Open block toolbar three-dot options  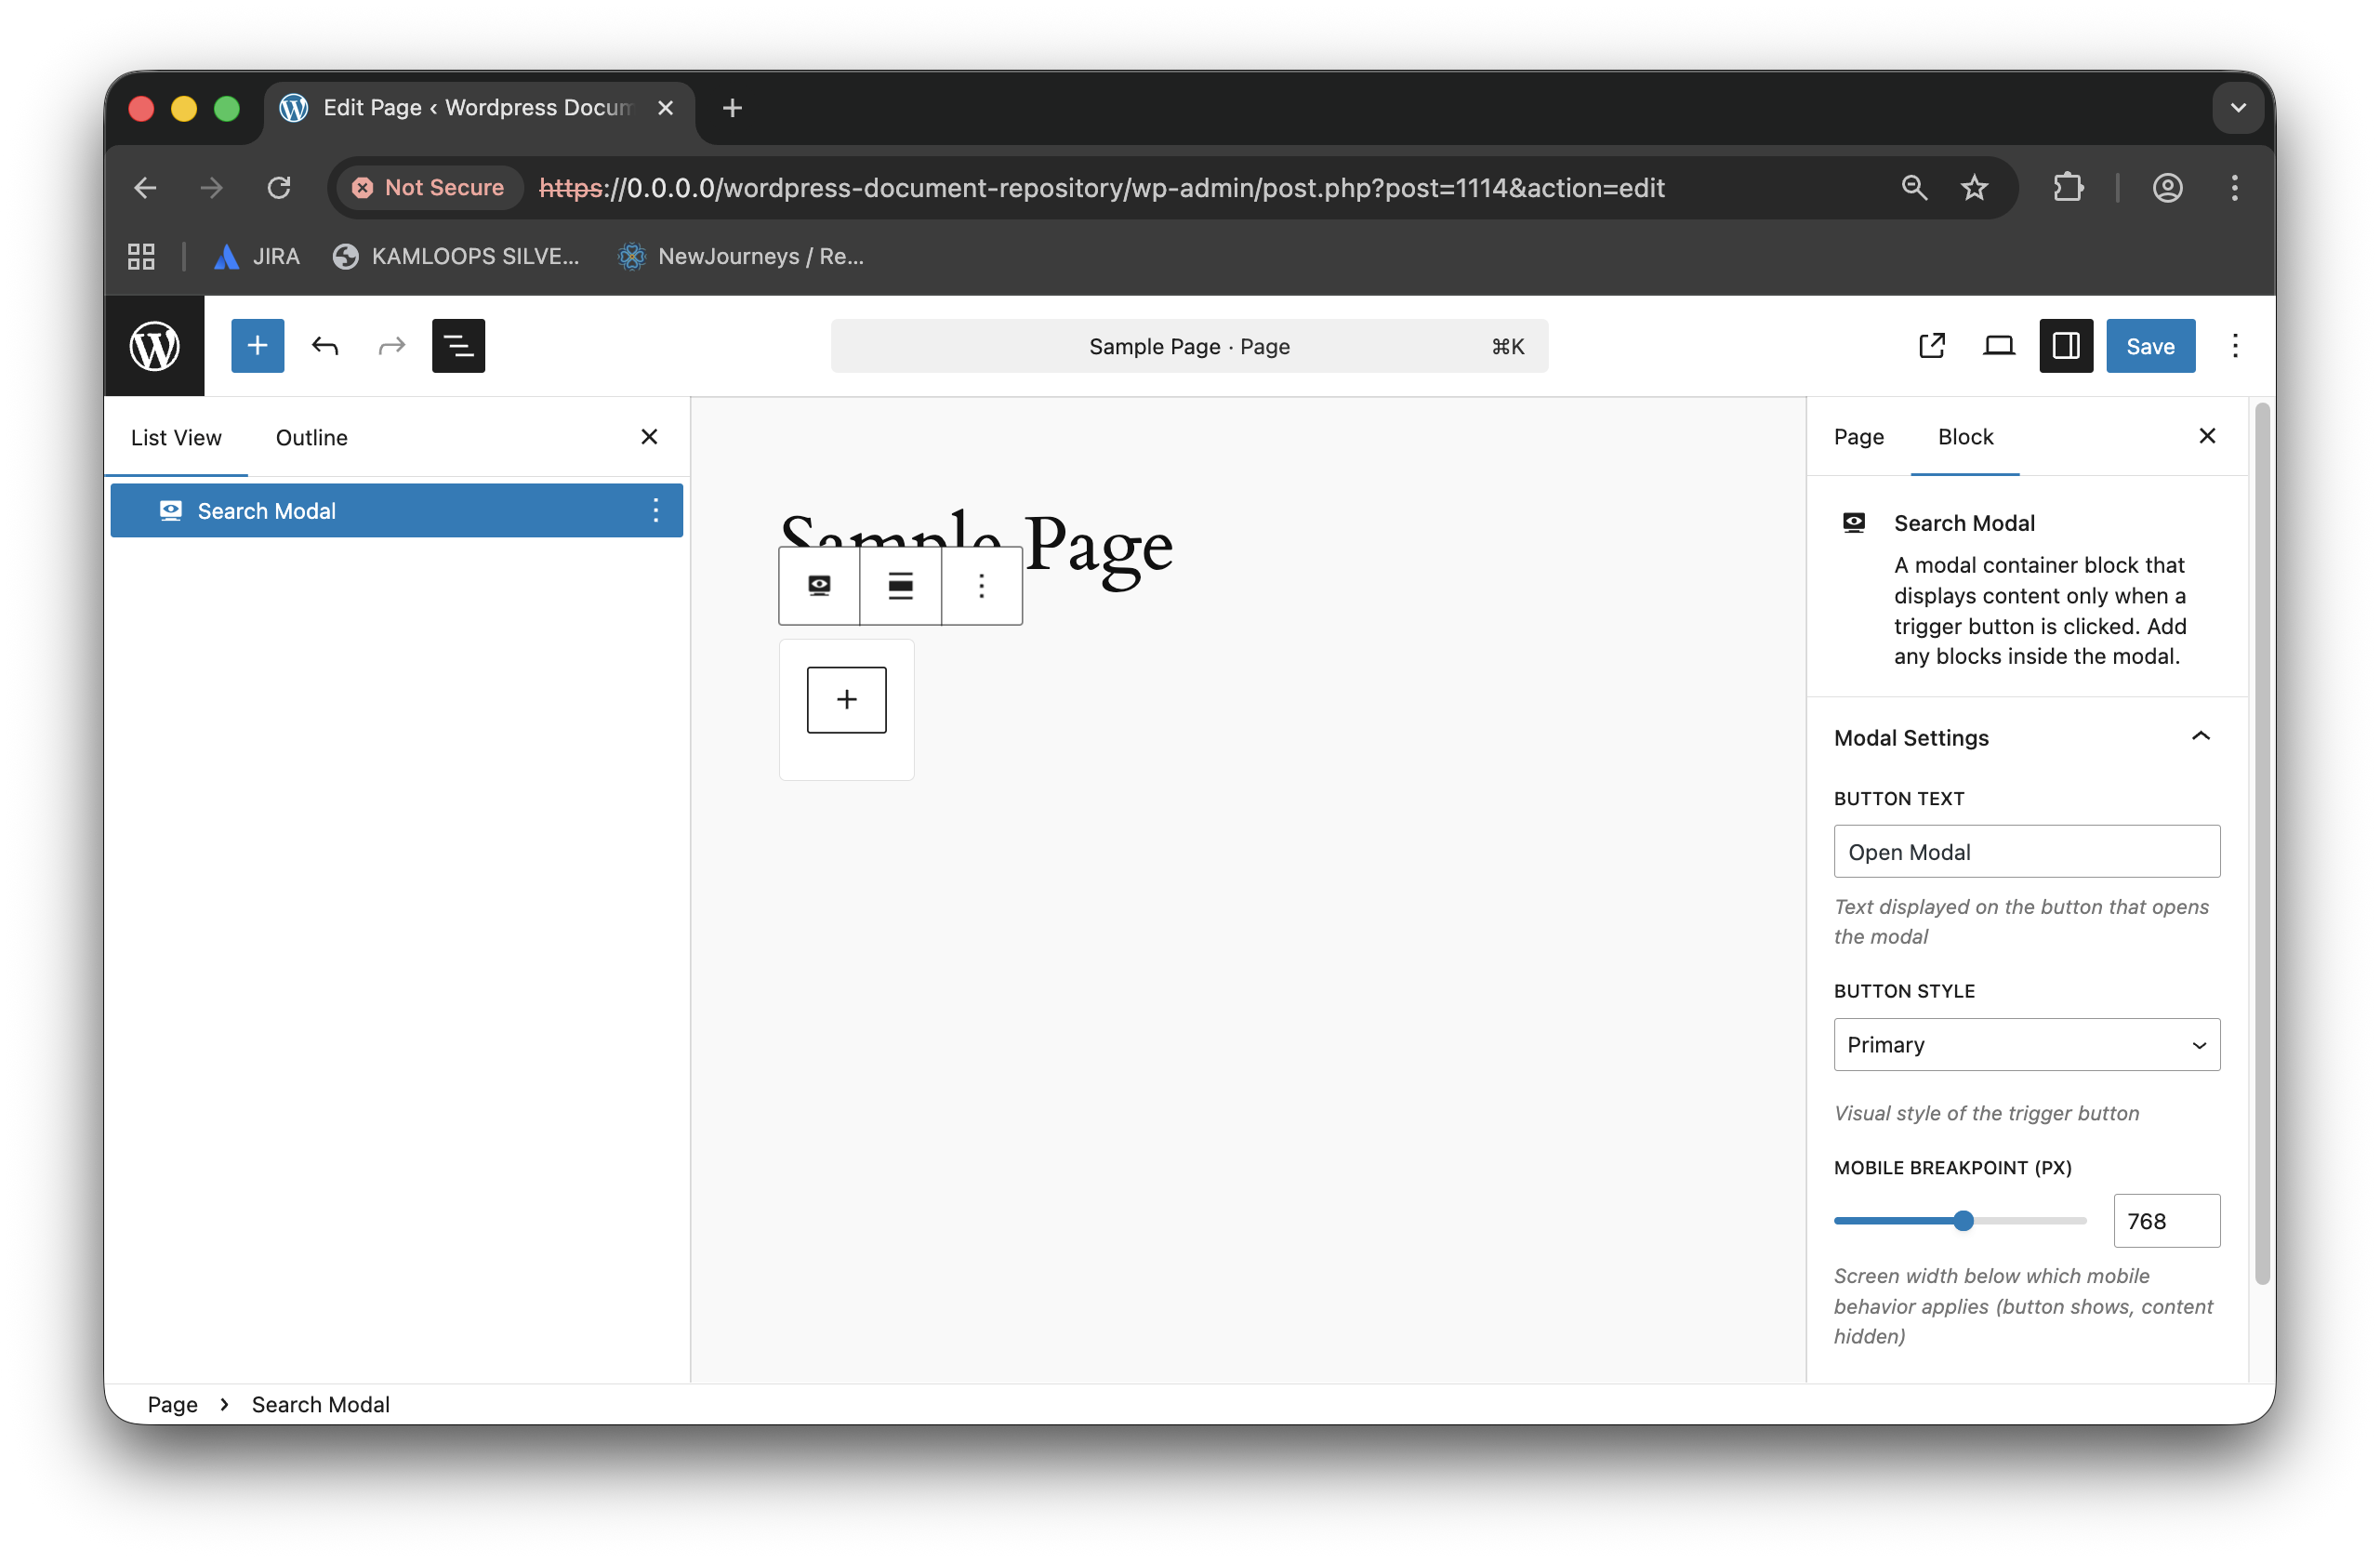click(x=981, y=586)
